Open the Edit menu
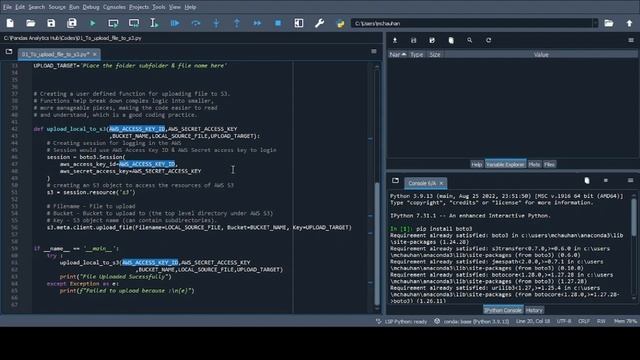The image size is (640, 360). coord(20,7)
